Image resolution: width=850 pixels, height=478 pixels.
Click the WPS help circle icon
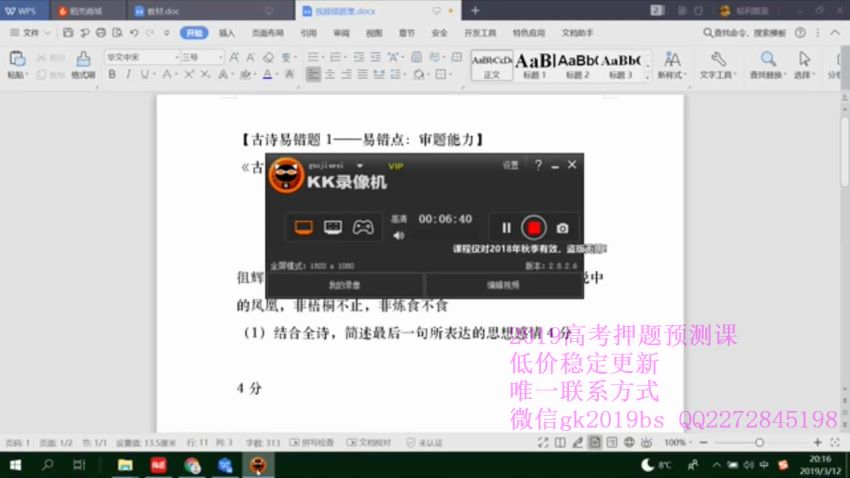(x=800, y=33)
